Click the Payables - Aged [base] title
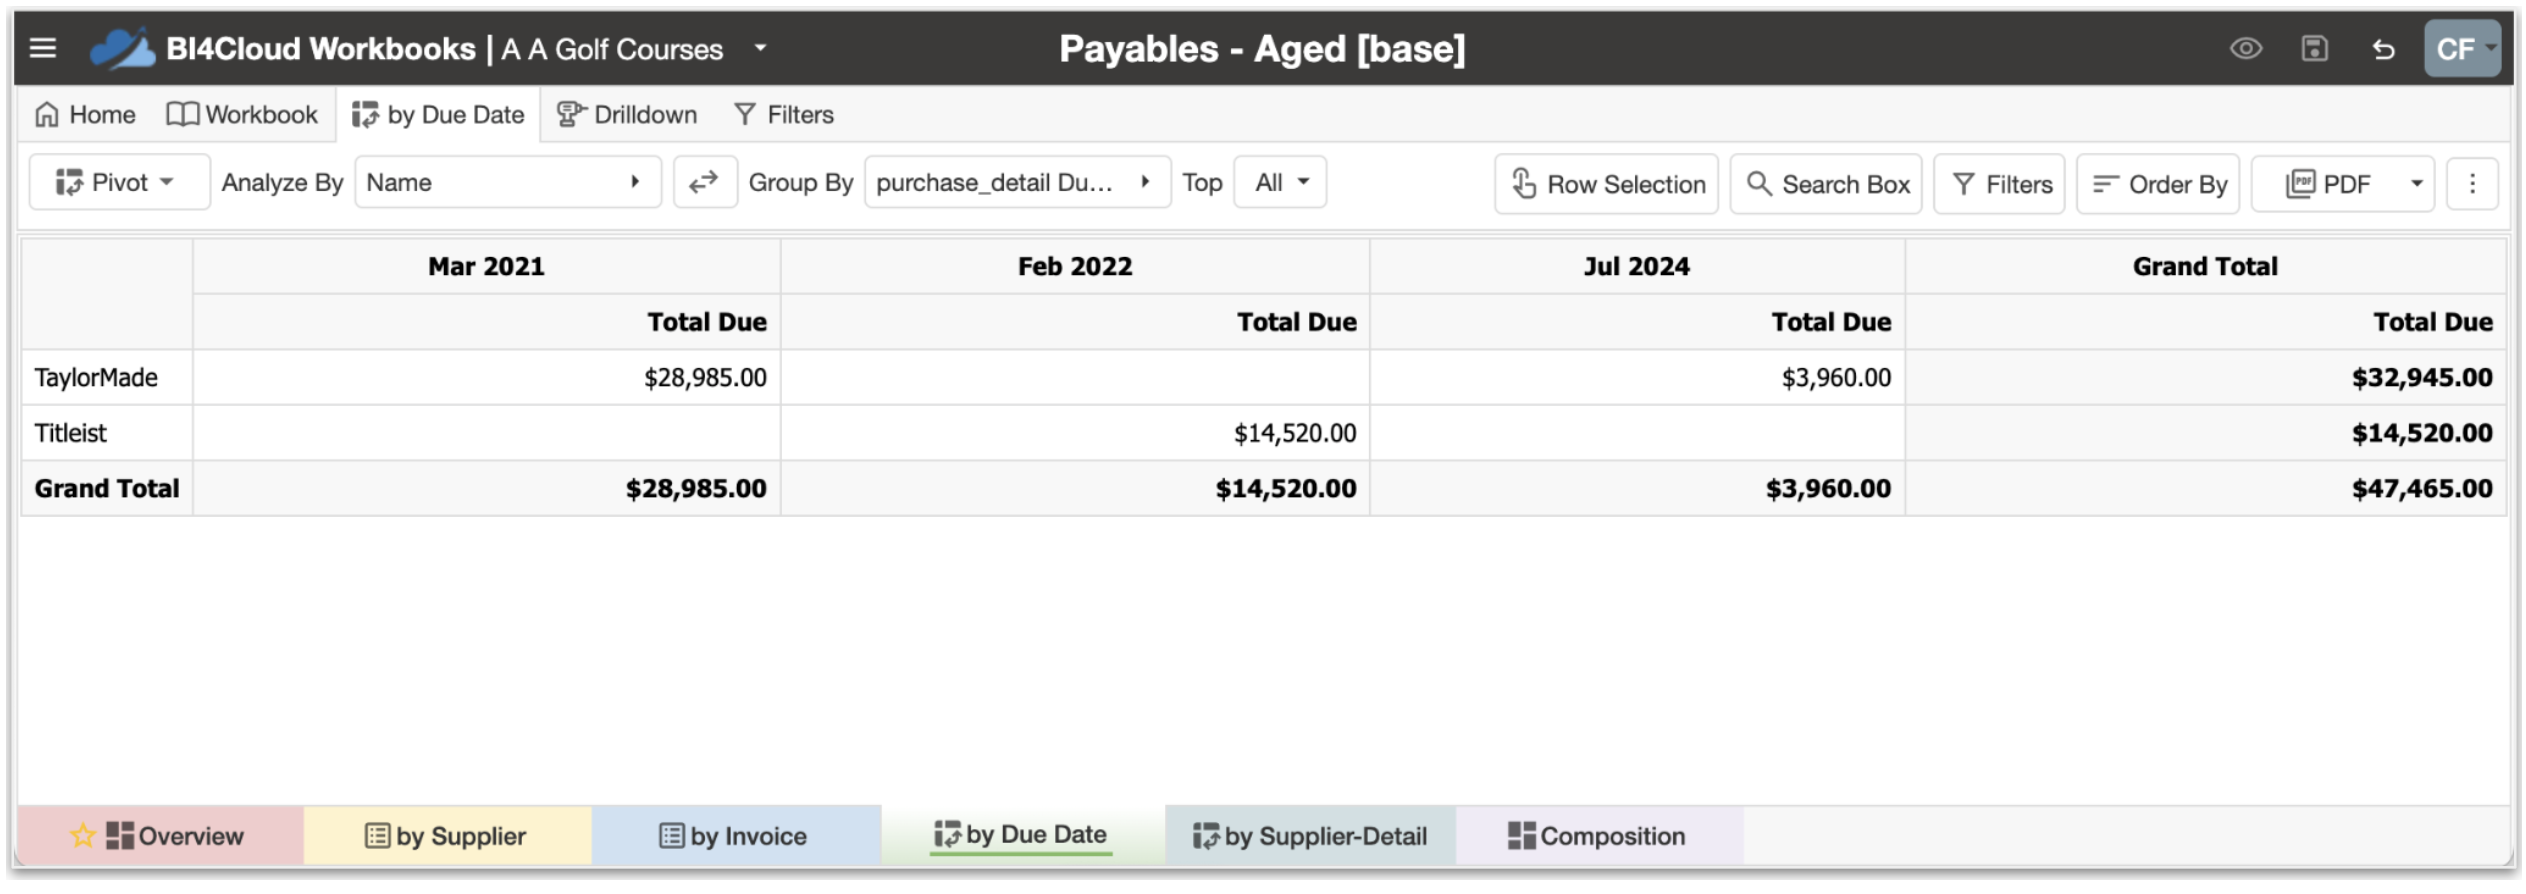Viewport: 2526px width, 894px height. pos(1262,49)
